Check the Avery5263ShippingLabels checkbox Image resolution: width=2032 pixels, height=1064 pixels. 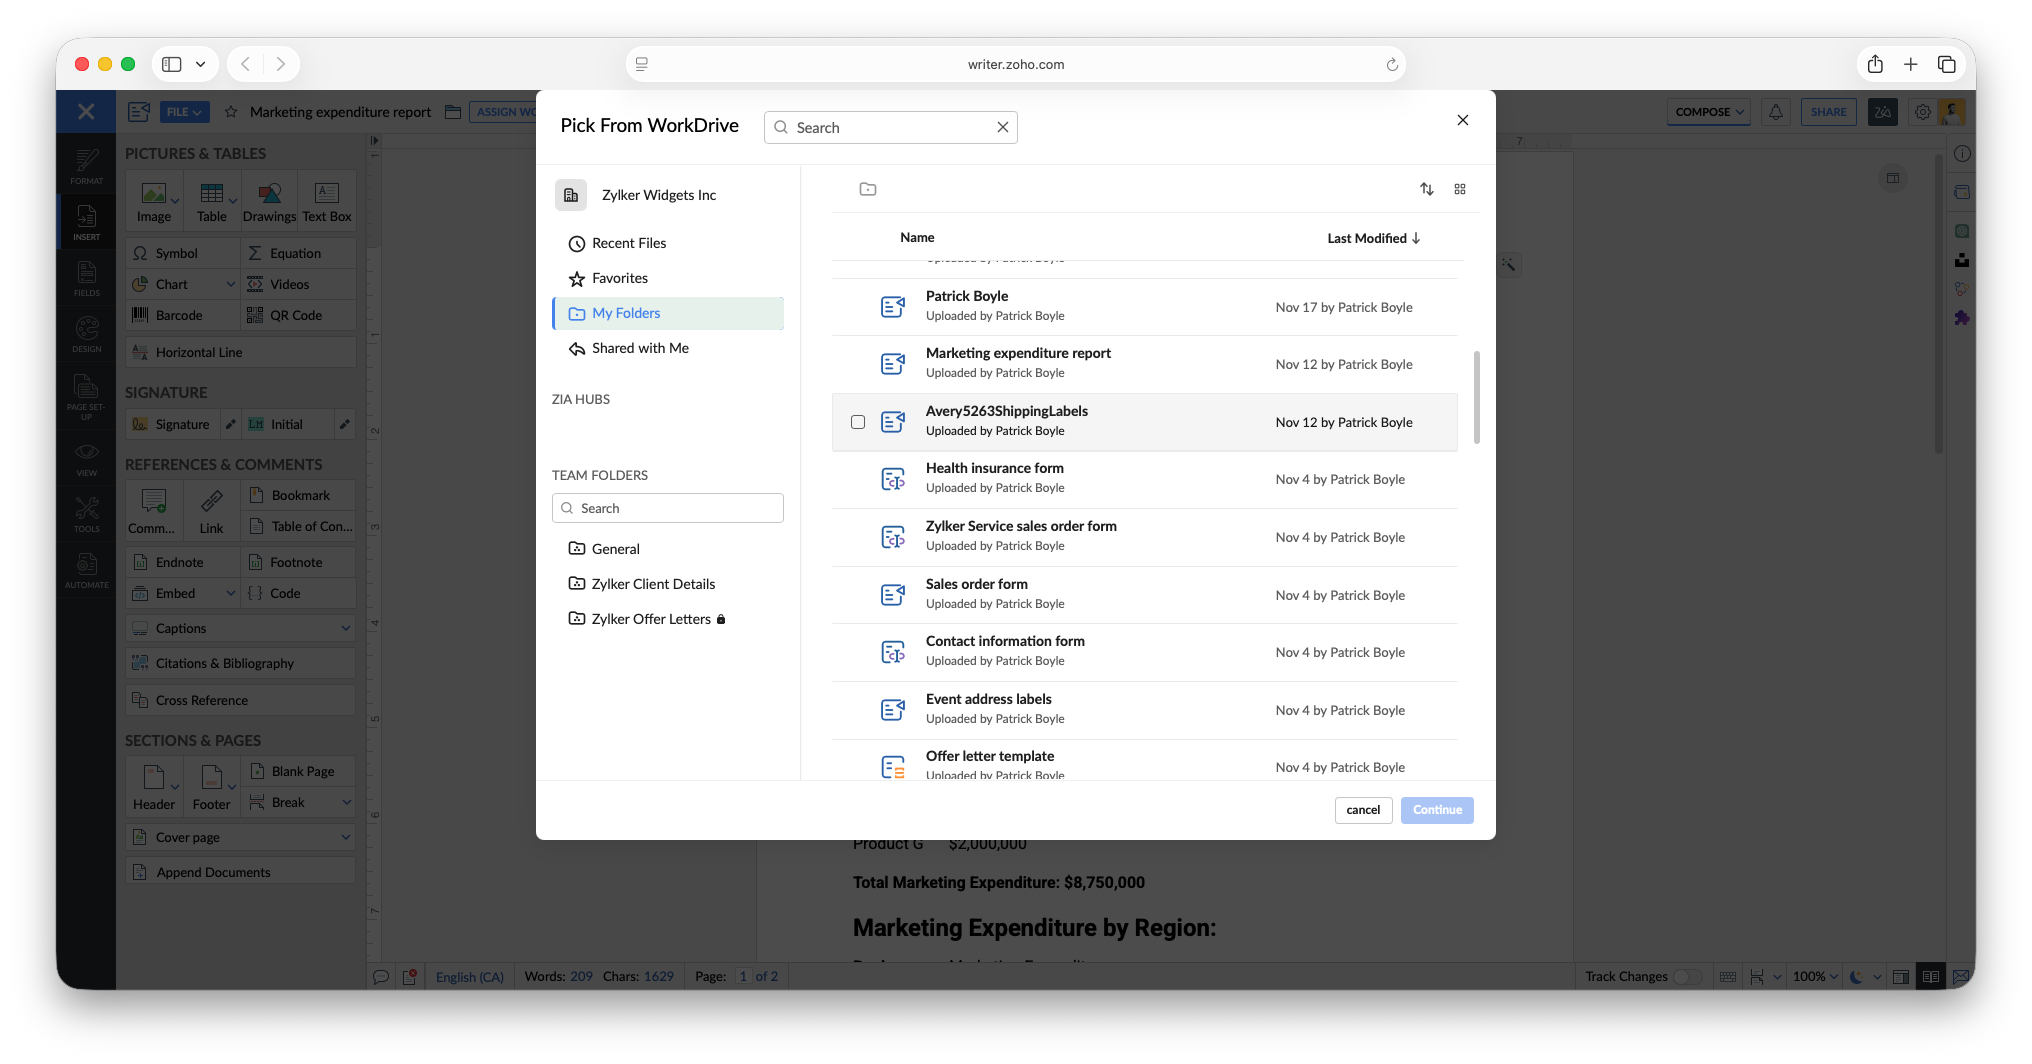(x=858, y=422)
